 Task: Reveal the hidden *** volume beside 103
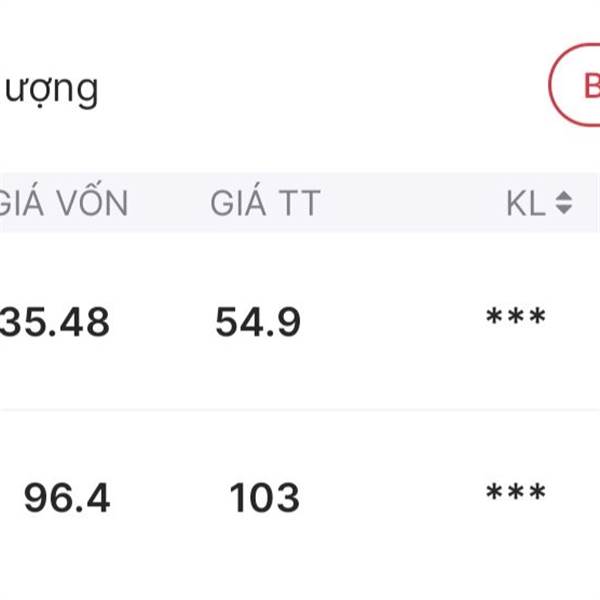click(x=515, y=494)
